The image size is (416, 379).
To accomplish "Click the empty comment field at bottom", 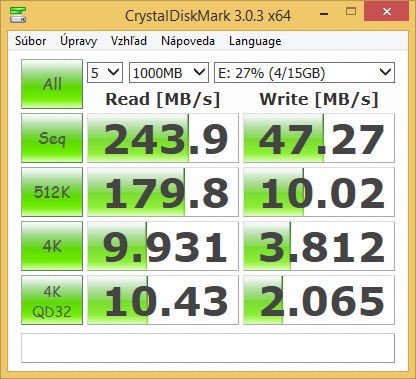I will (x=208, y=348).
